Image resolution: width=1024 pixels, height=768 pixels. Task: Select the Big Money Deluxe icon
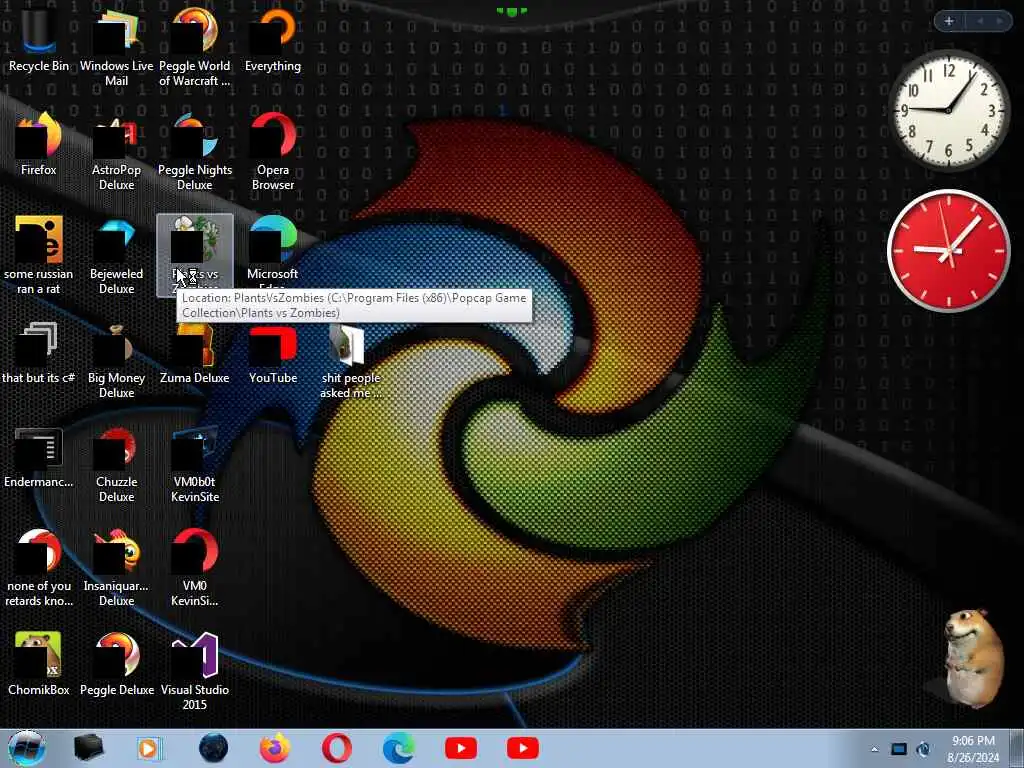tap(116, 360)
